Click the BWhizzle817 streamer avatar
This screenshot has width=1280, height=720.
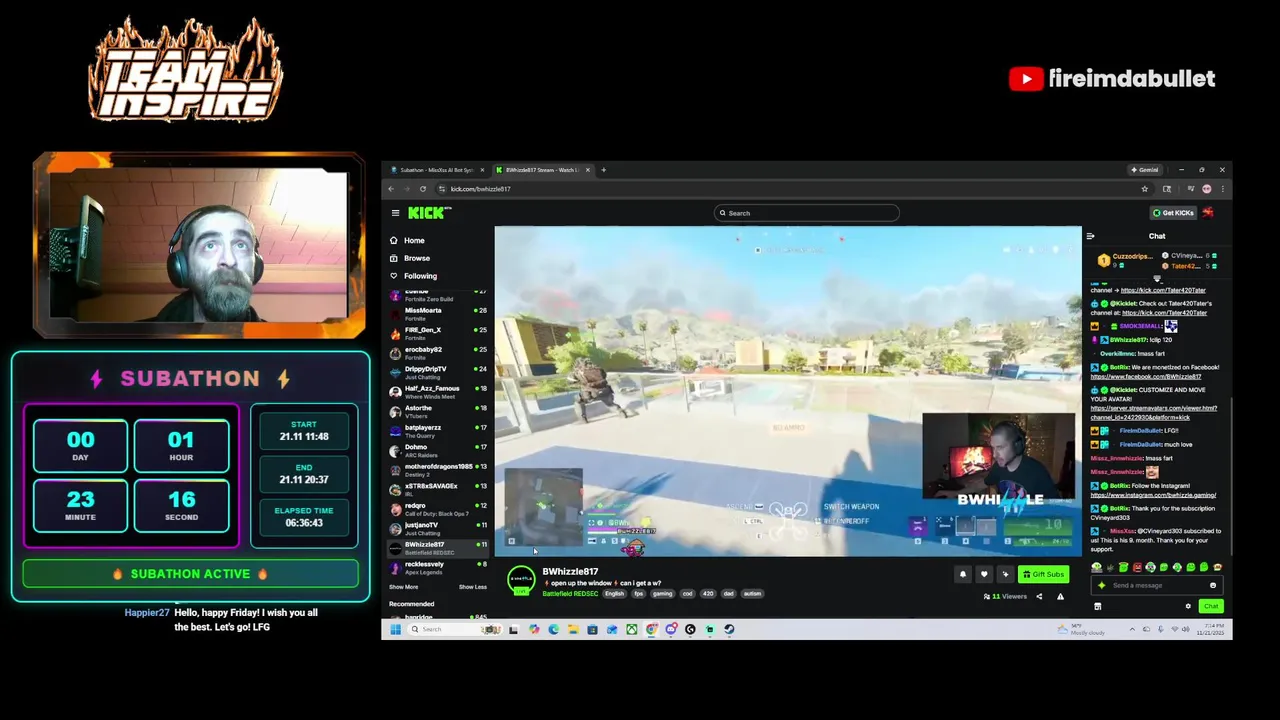coord(521,580)
